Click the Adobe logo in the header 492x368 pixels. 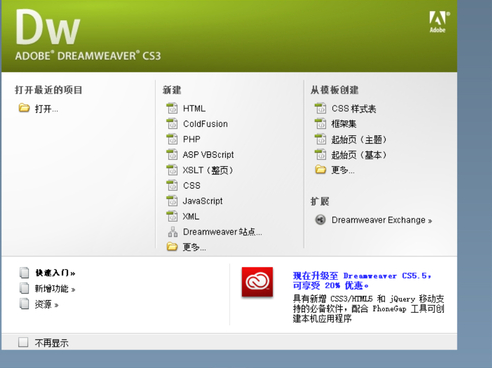point(439,22)
